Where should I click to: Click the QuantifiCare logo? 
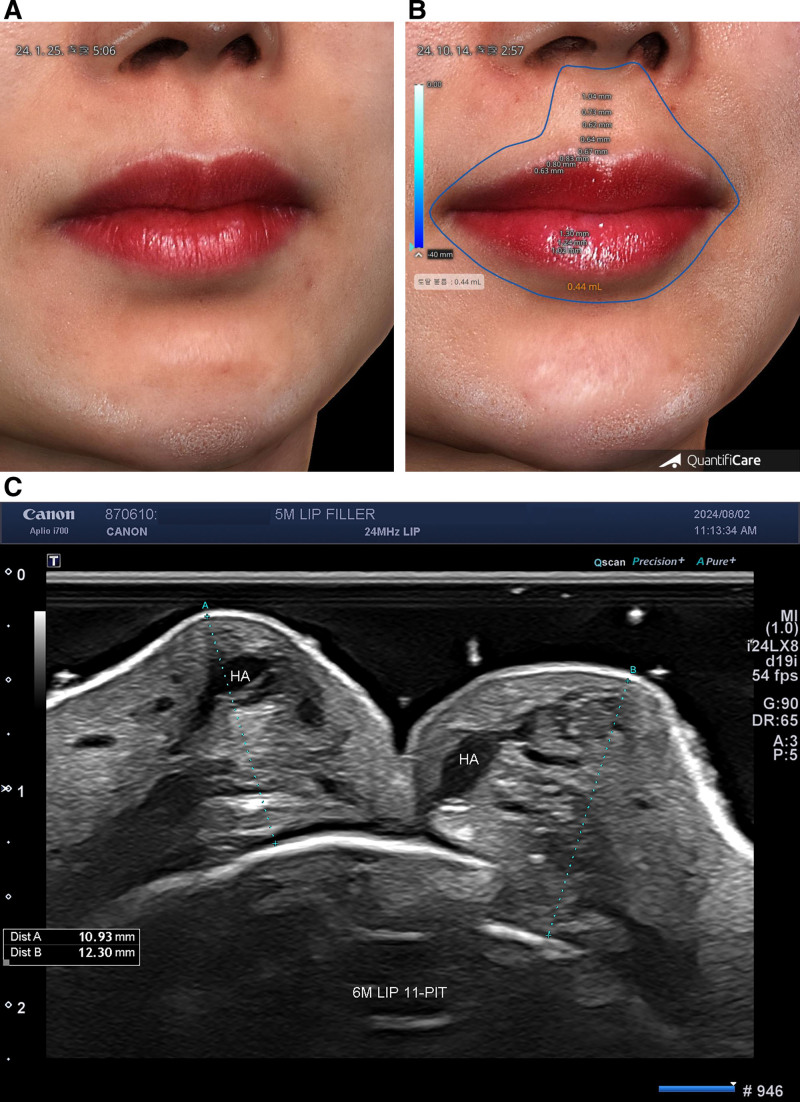coord(711,461)
